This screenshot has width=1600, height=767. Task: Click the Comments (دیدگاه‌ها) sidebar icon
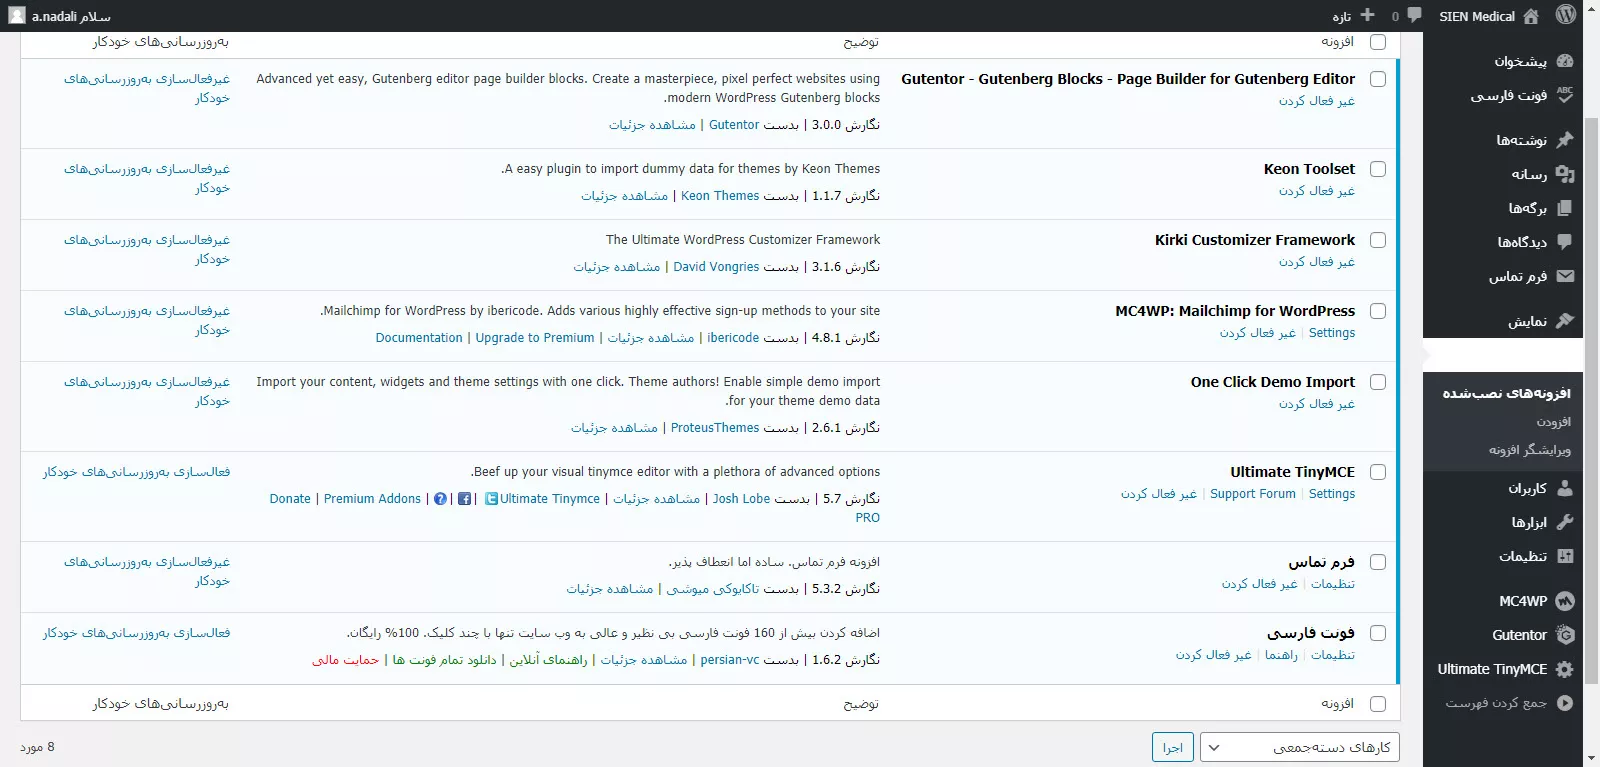(1565, 242)
